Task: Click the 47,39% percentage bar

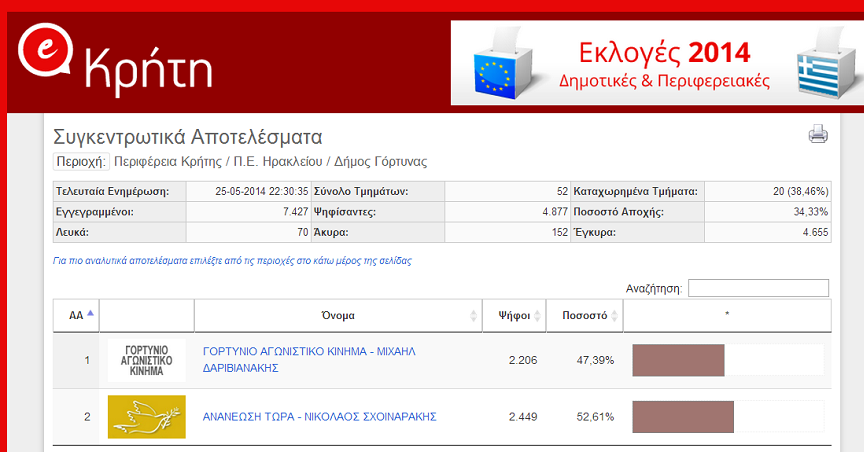Action: pyautogui.click(x=679, y=360)
